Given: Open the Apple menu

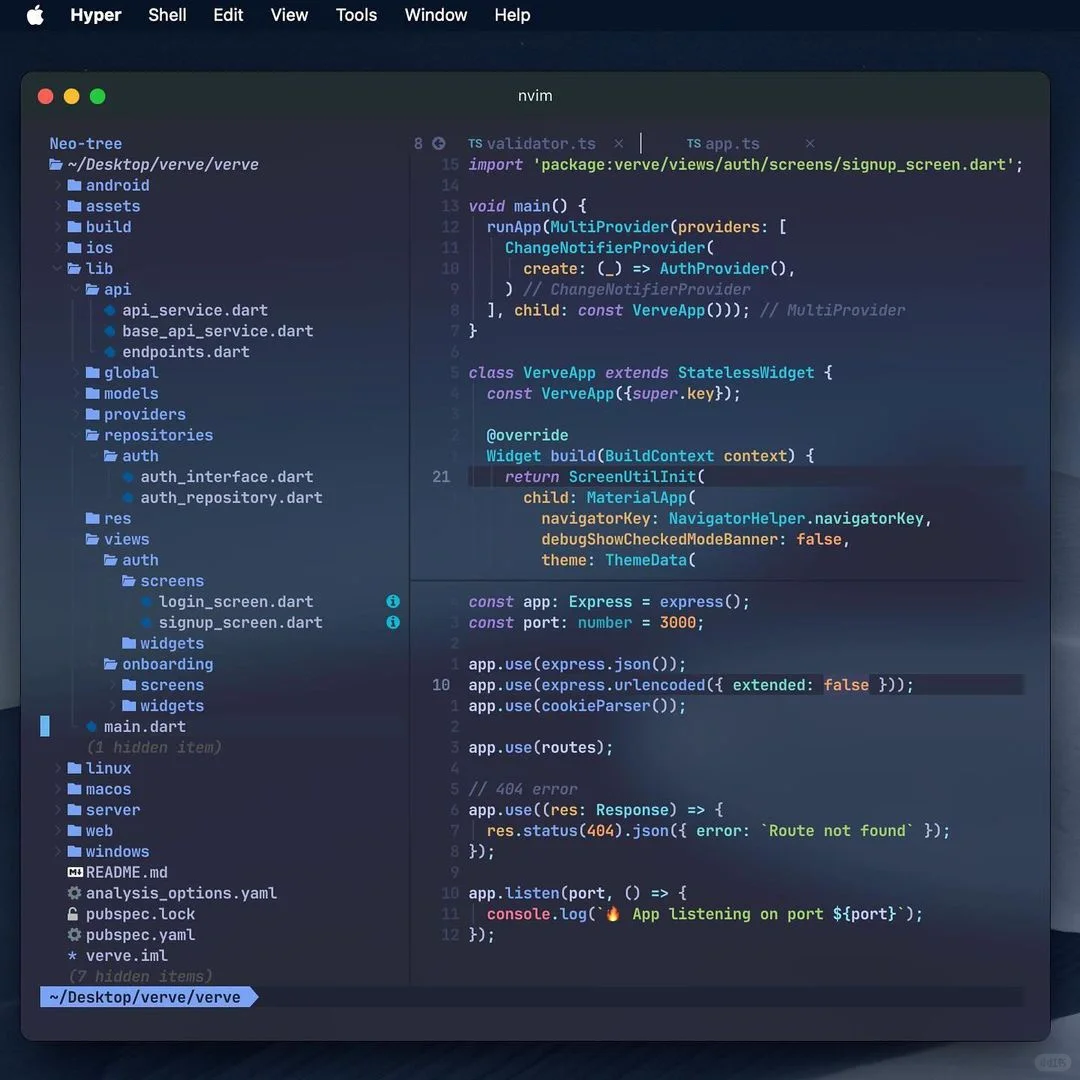Looking at the screenshot, I should [x=35, y=15].
